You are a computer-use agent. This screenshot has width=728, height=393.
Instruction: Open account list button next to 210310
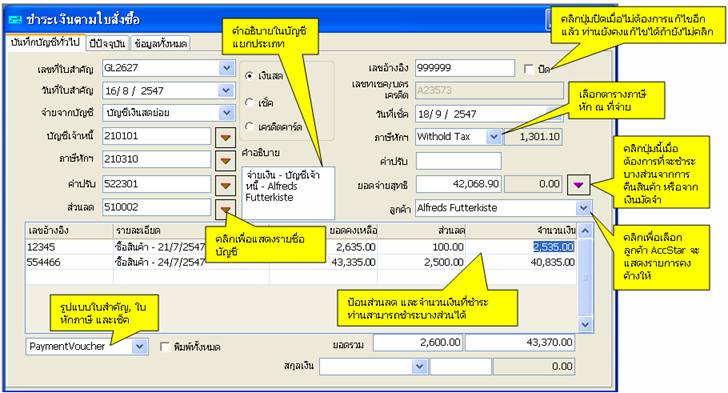click(226, 161)
